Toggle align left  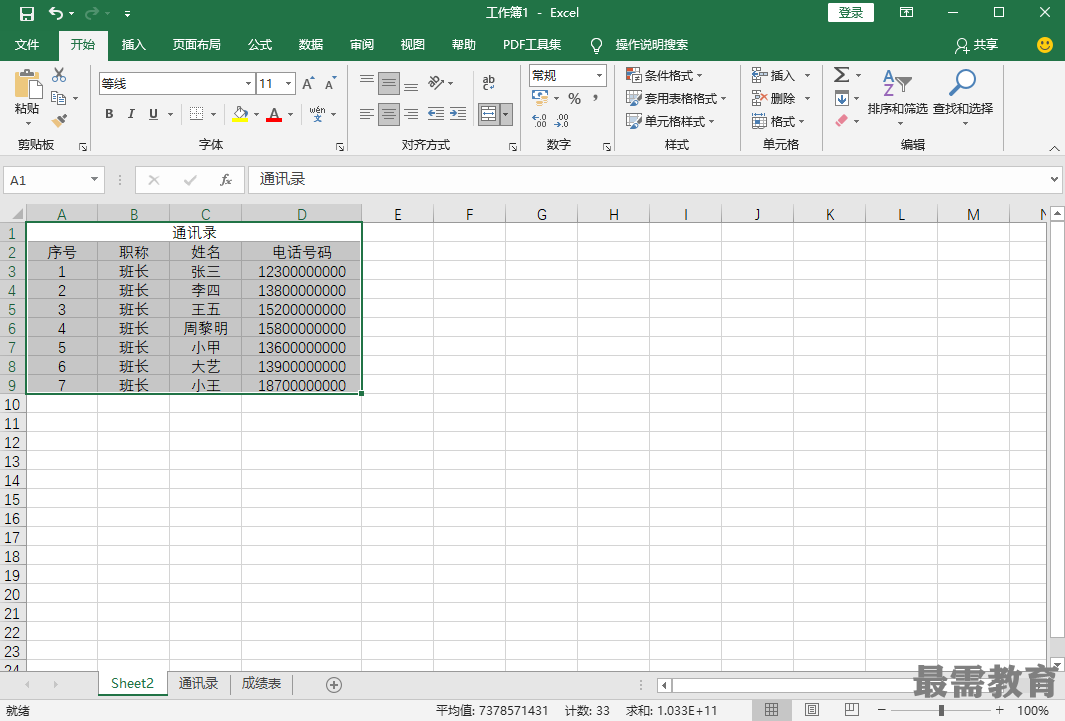pos(367,113)
